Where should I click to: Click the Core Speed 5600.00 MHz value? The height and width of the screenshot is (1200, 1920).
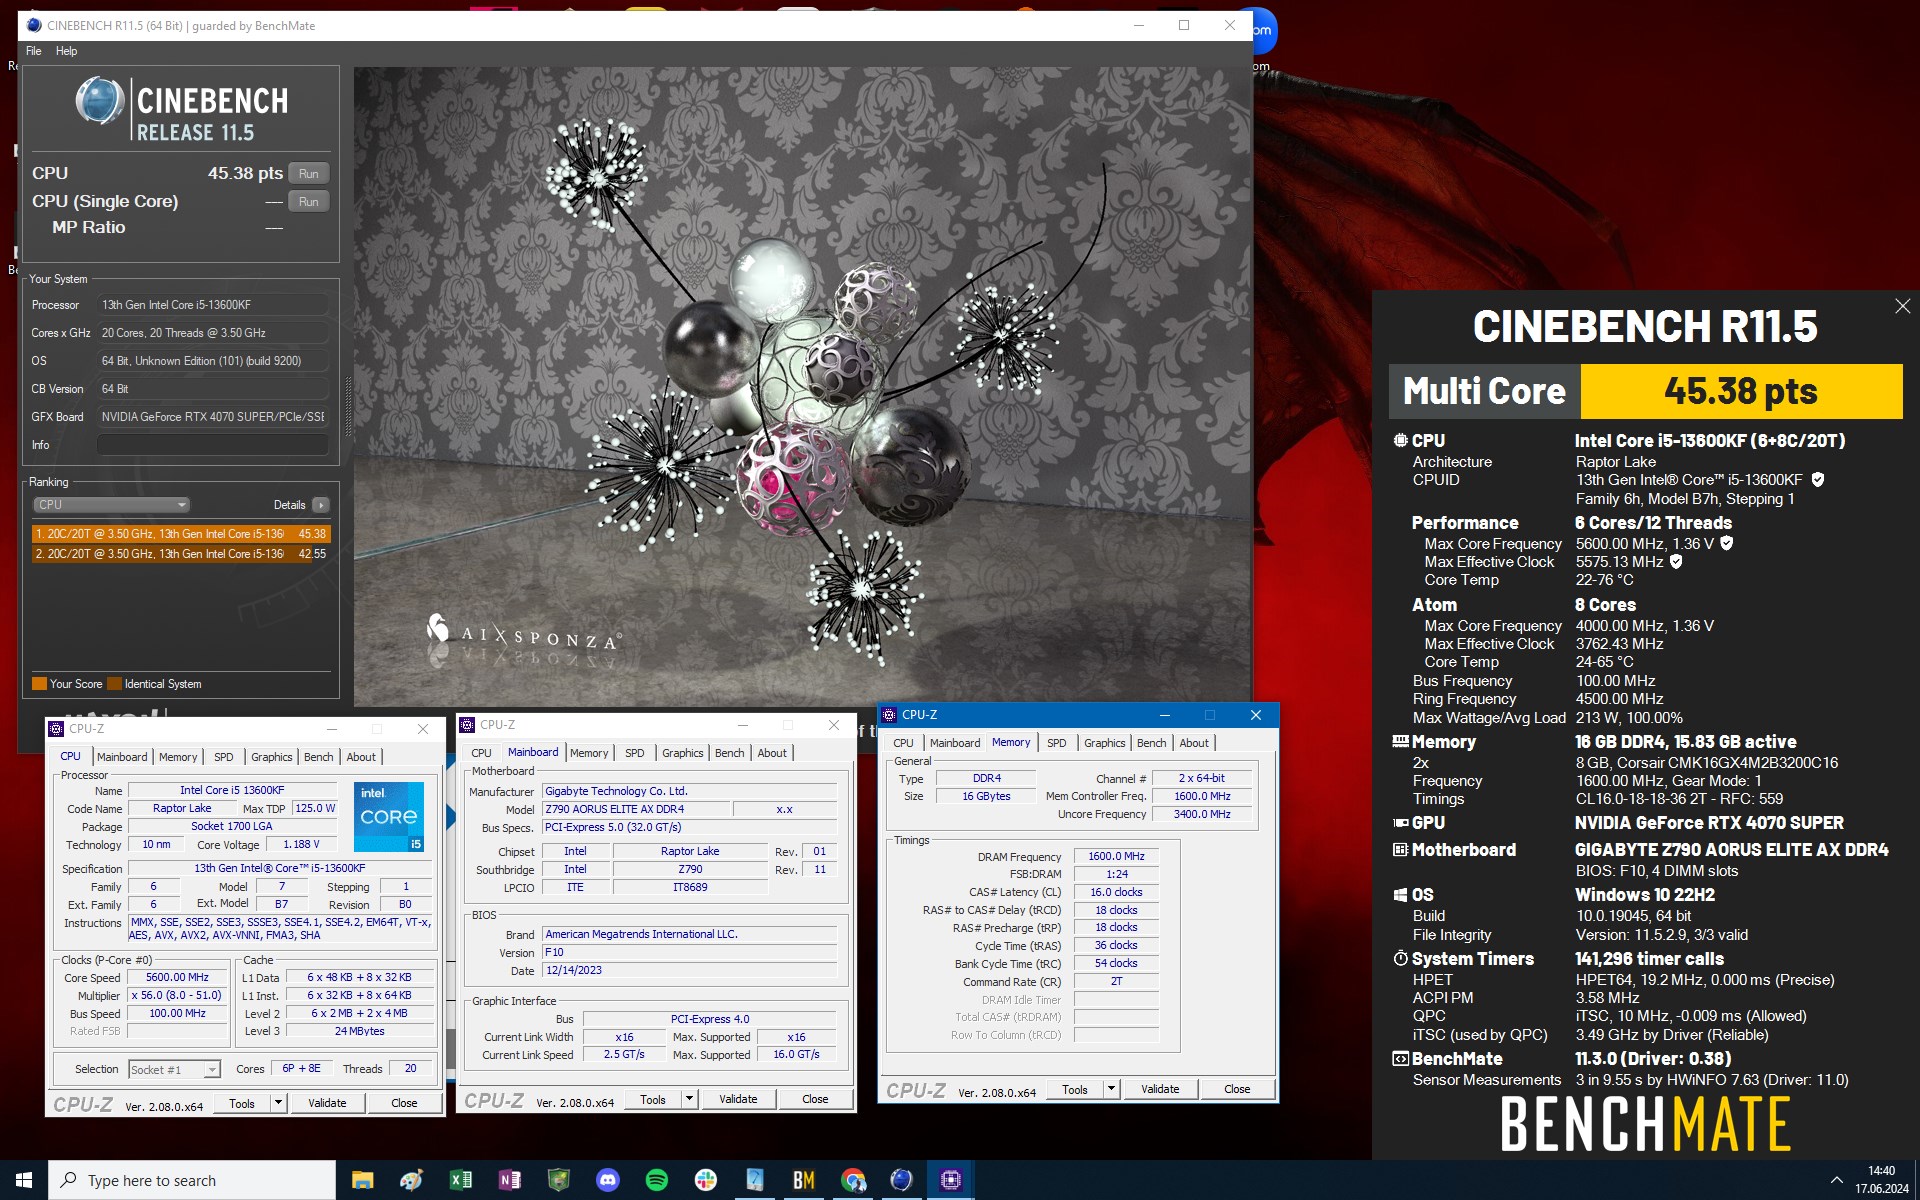coord(178,977)
